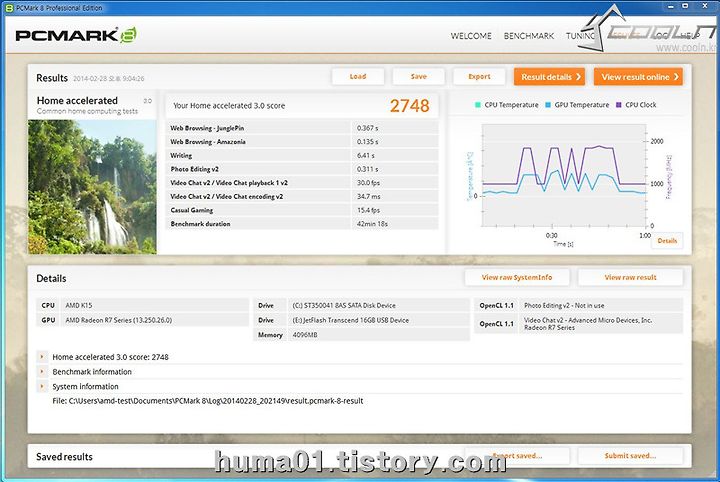Select Video Chat encoding v2 row
Viewport: 720px width, 482px height.
coord(302,196)
